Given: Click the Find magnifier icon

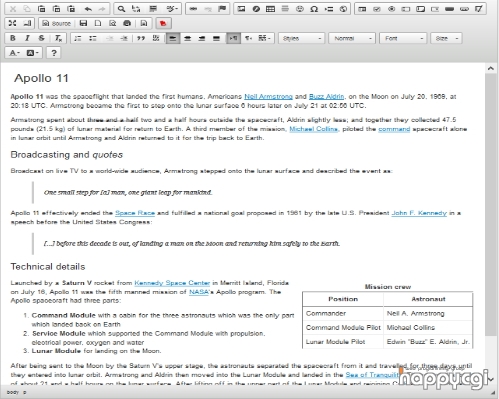Looking at the screenshot, I should (x=121, y=9).
